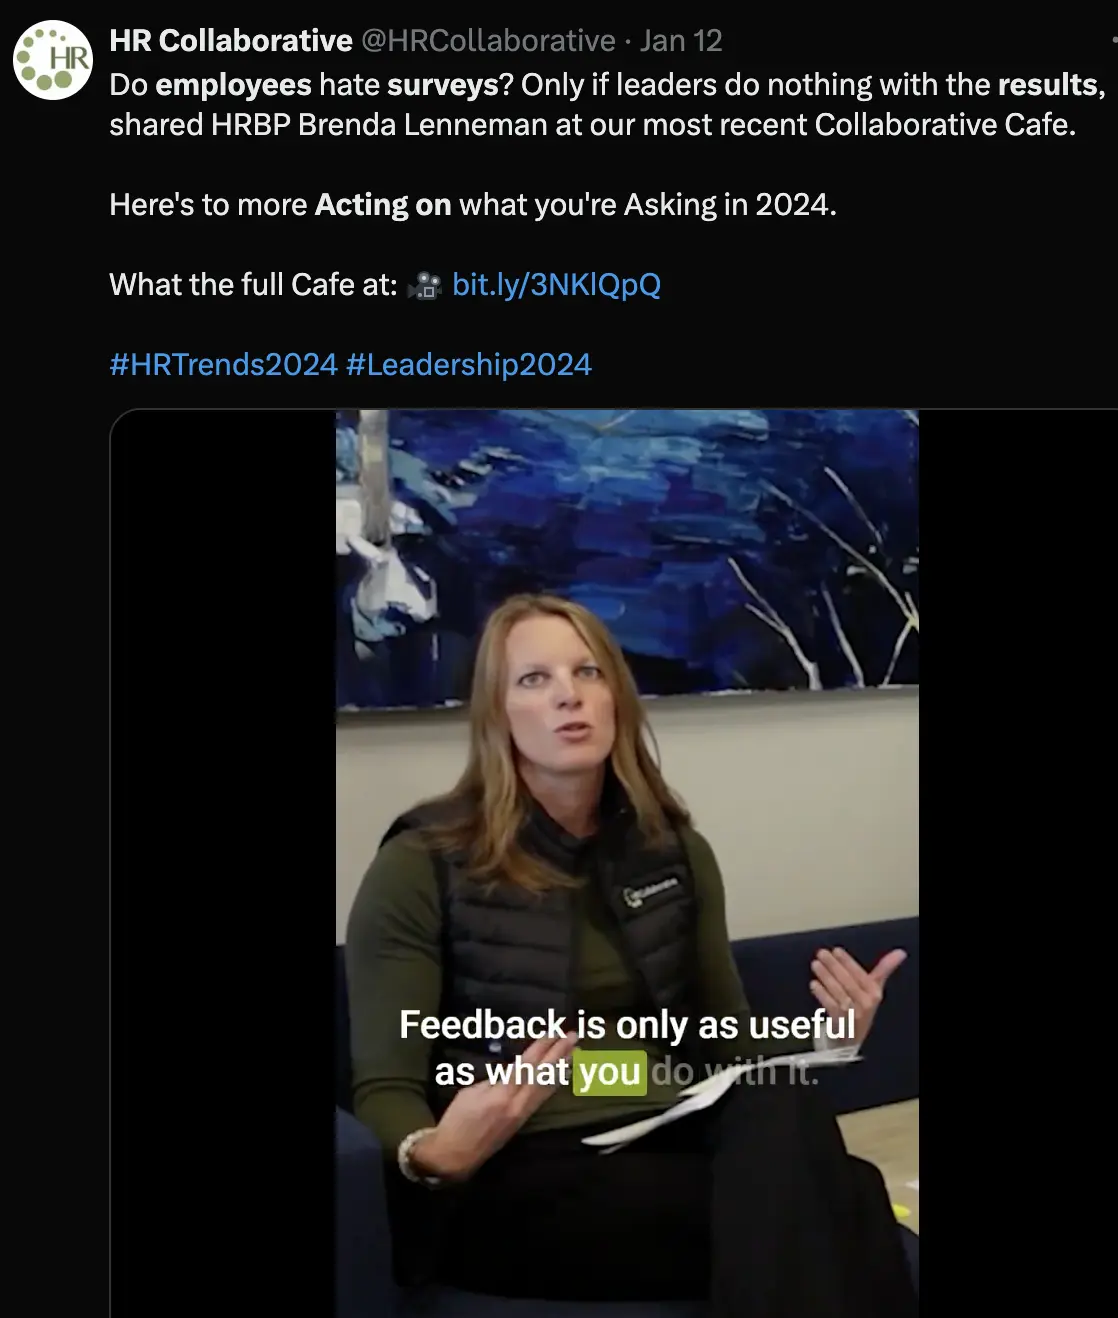Open the #Leadership2024 hashtag
The width and height of the screenshot is (1118, 1318).
click(x=469, y=365)
